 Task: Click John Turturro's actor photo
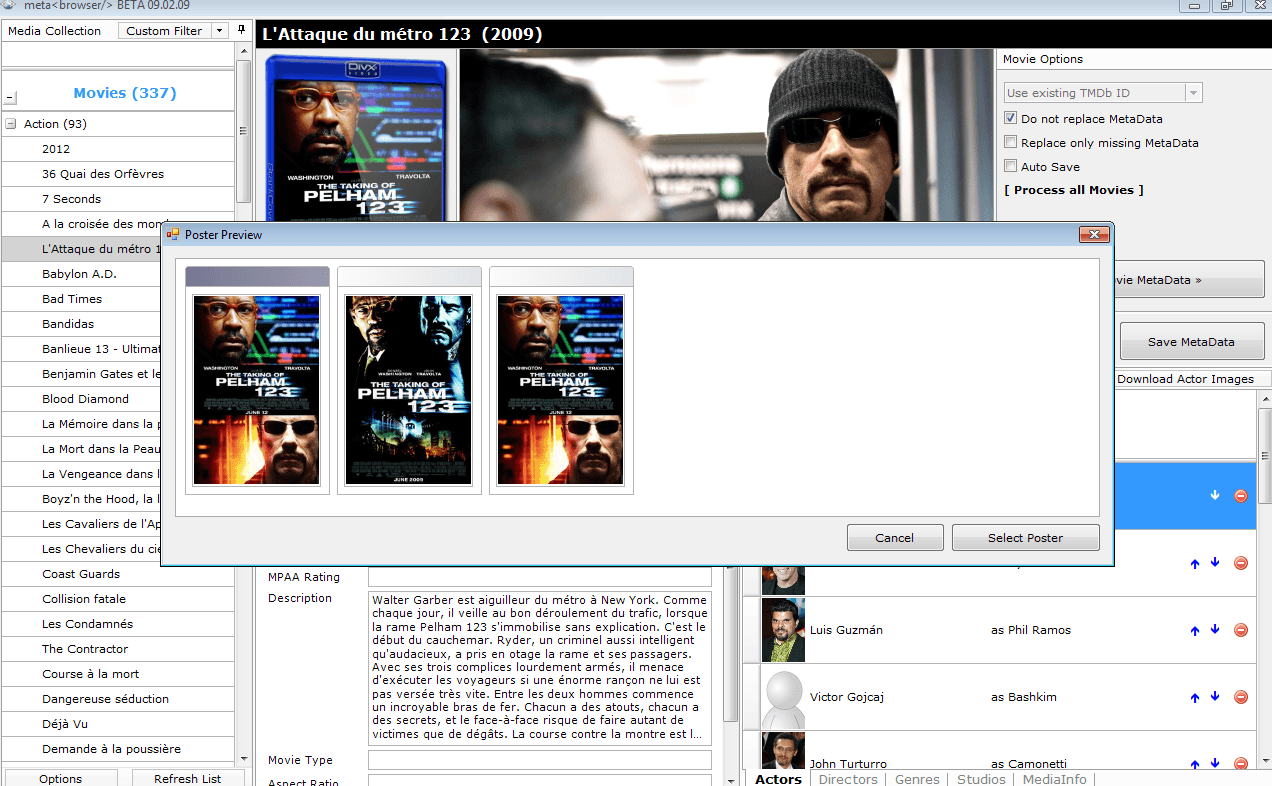click(x=783, y=751)
